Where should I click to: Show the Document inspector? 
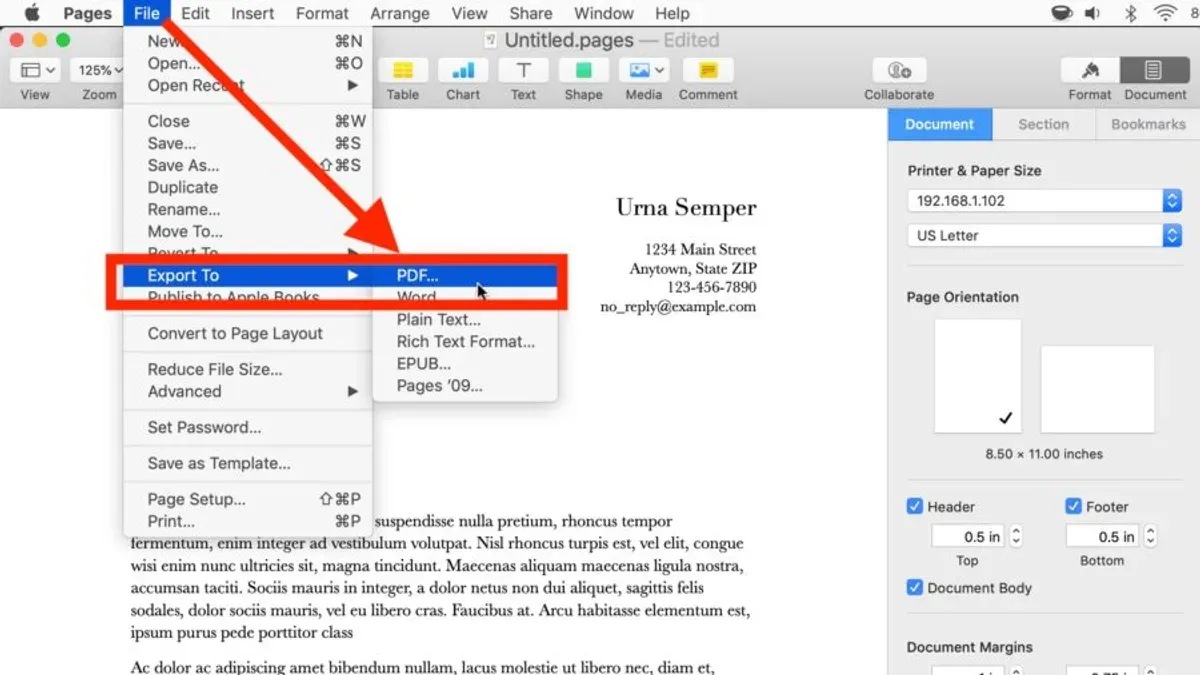(1154, 70)
